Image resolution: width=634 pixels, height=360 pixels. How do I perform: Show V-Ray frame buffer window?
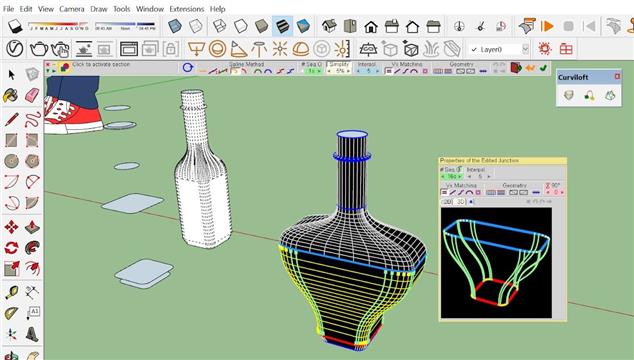point(129,49)
